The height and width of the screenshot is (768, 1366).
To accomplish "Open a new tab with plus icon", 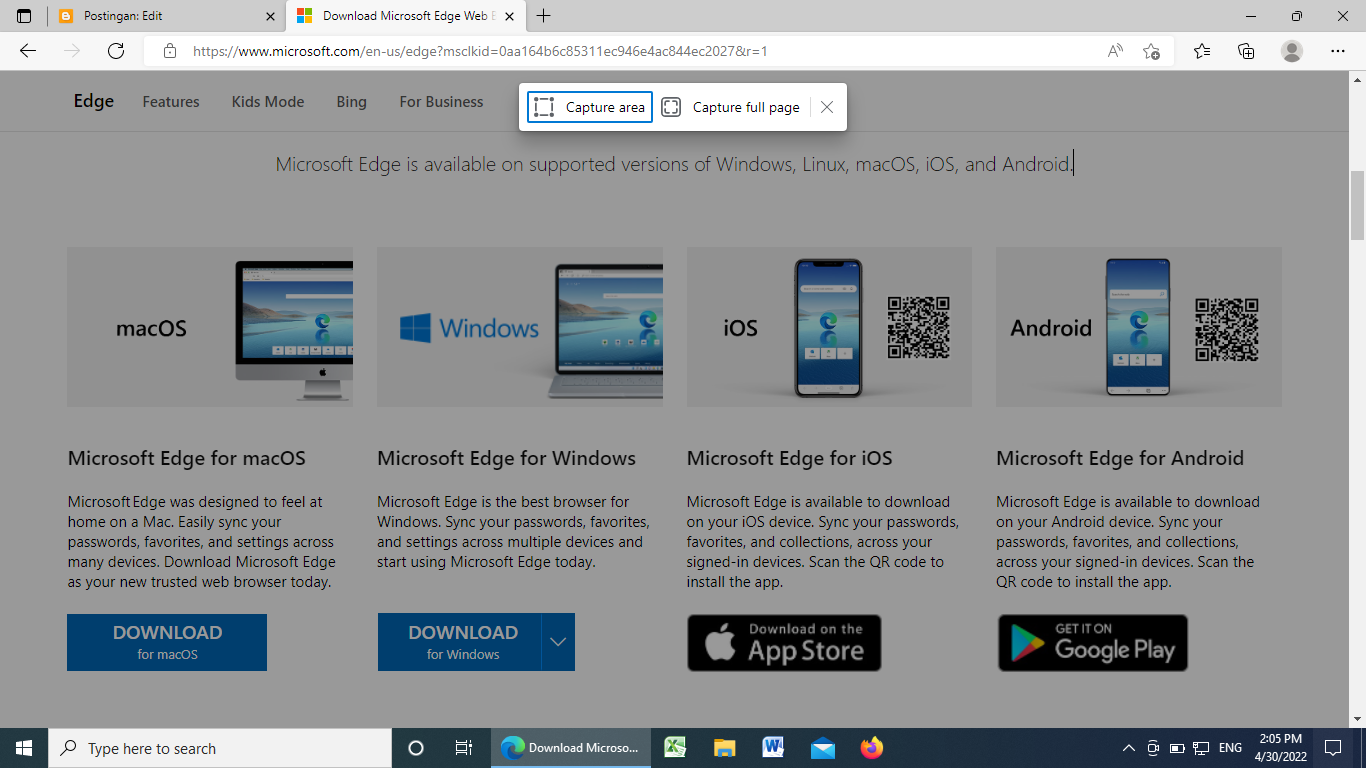I will coord(543,16).
